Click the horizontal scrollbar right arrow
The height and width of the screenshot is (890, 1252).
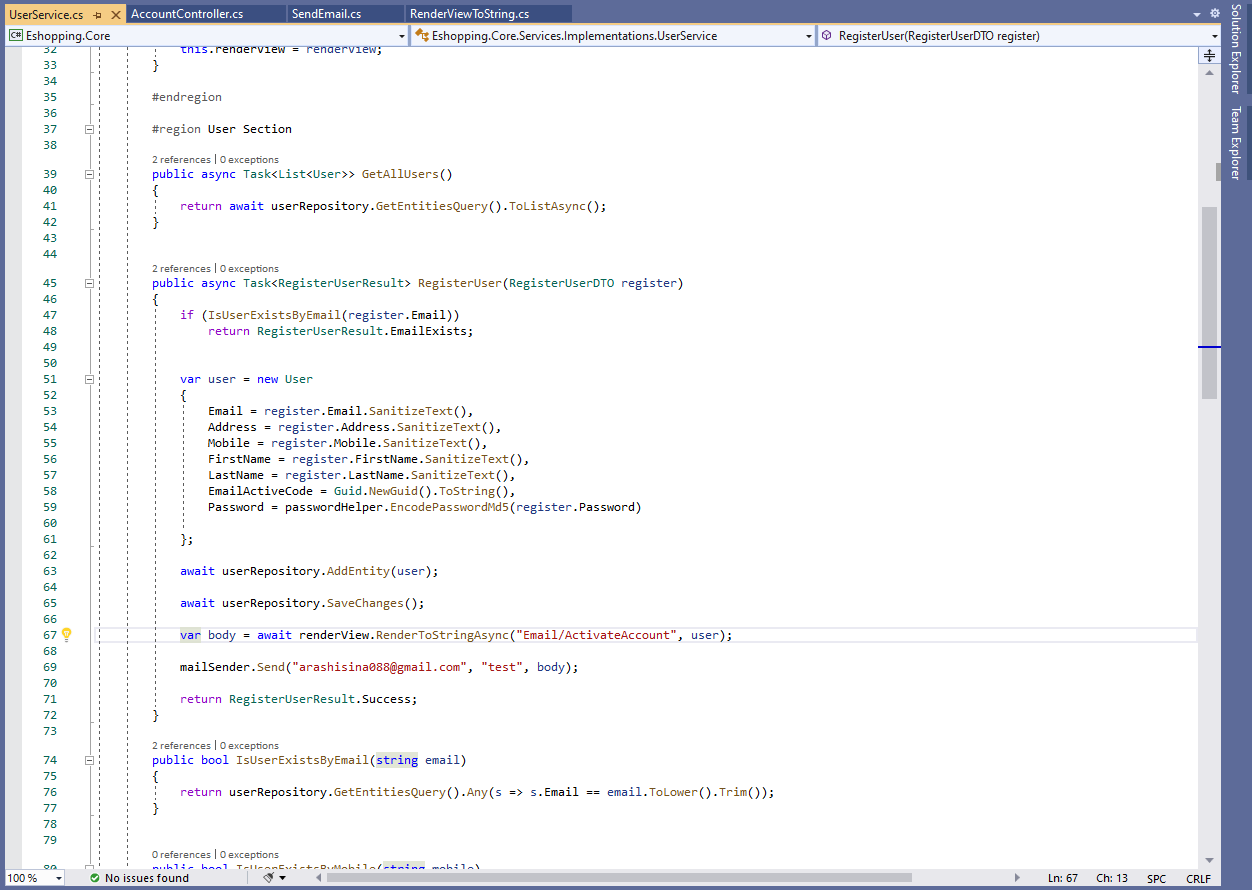click(x=1016, y=878)
